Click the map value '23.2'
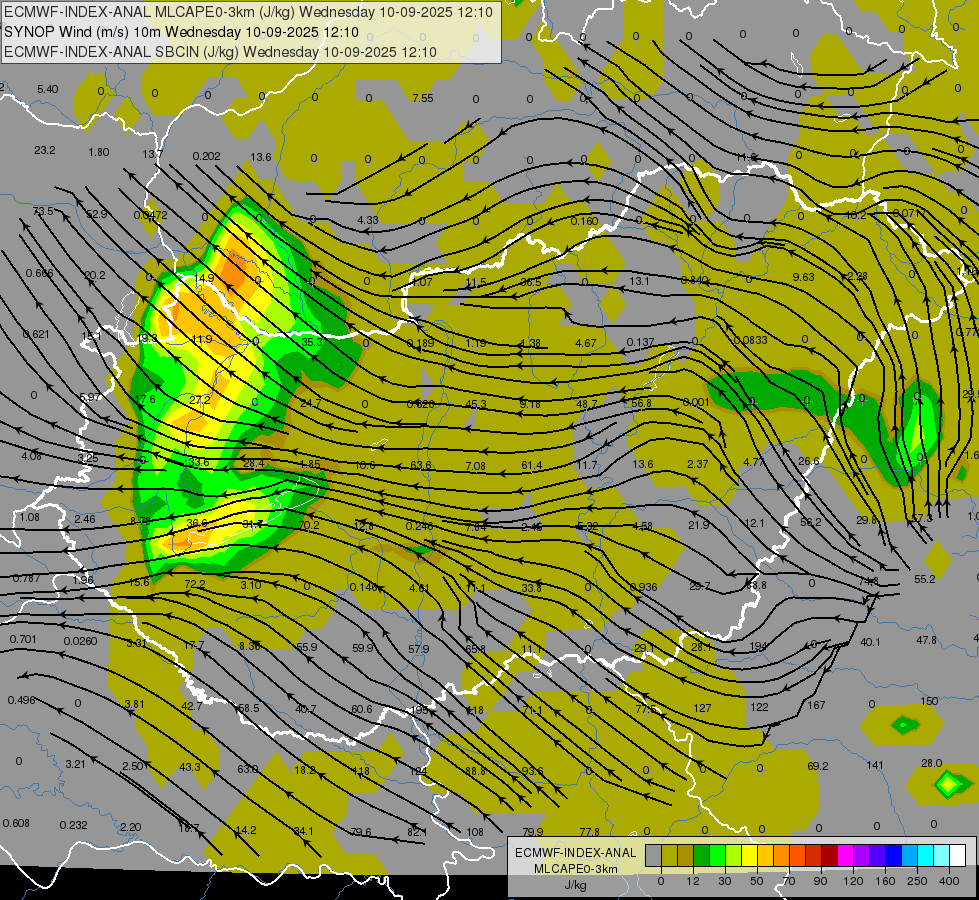 coord(45,151)
